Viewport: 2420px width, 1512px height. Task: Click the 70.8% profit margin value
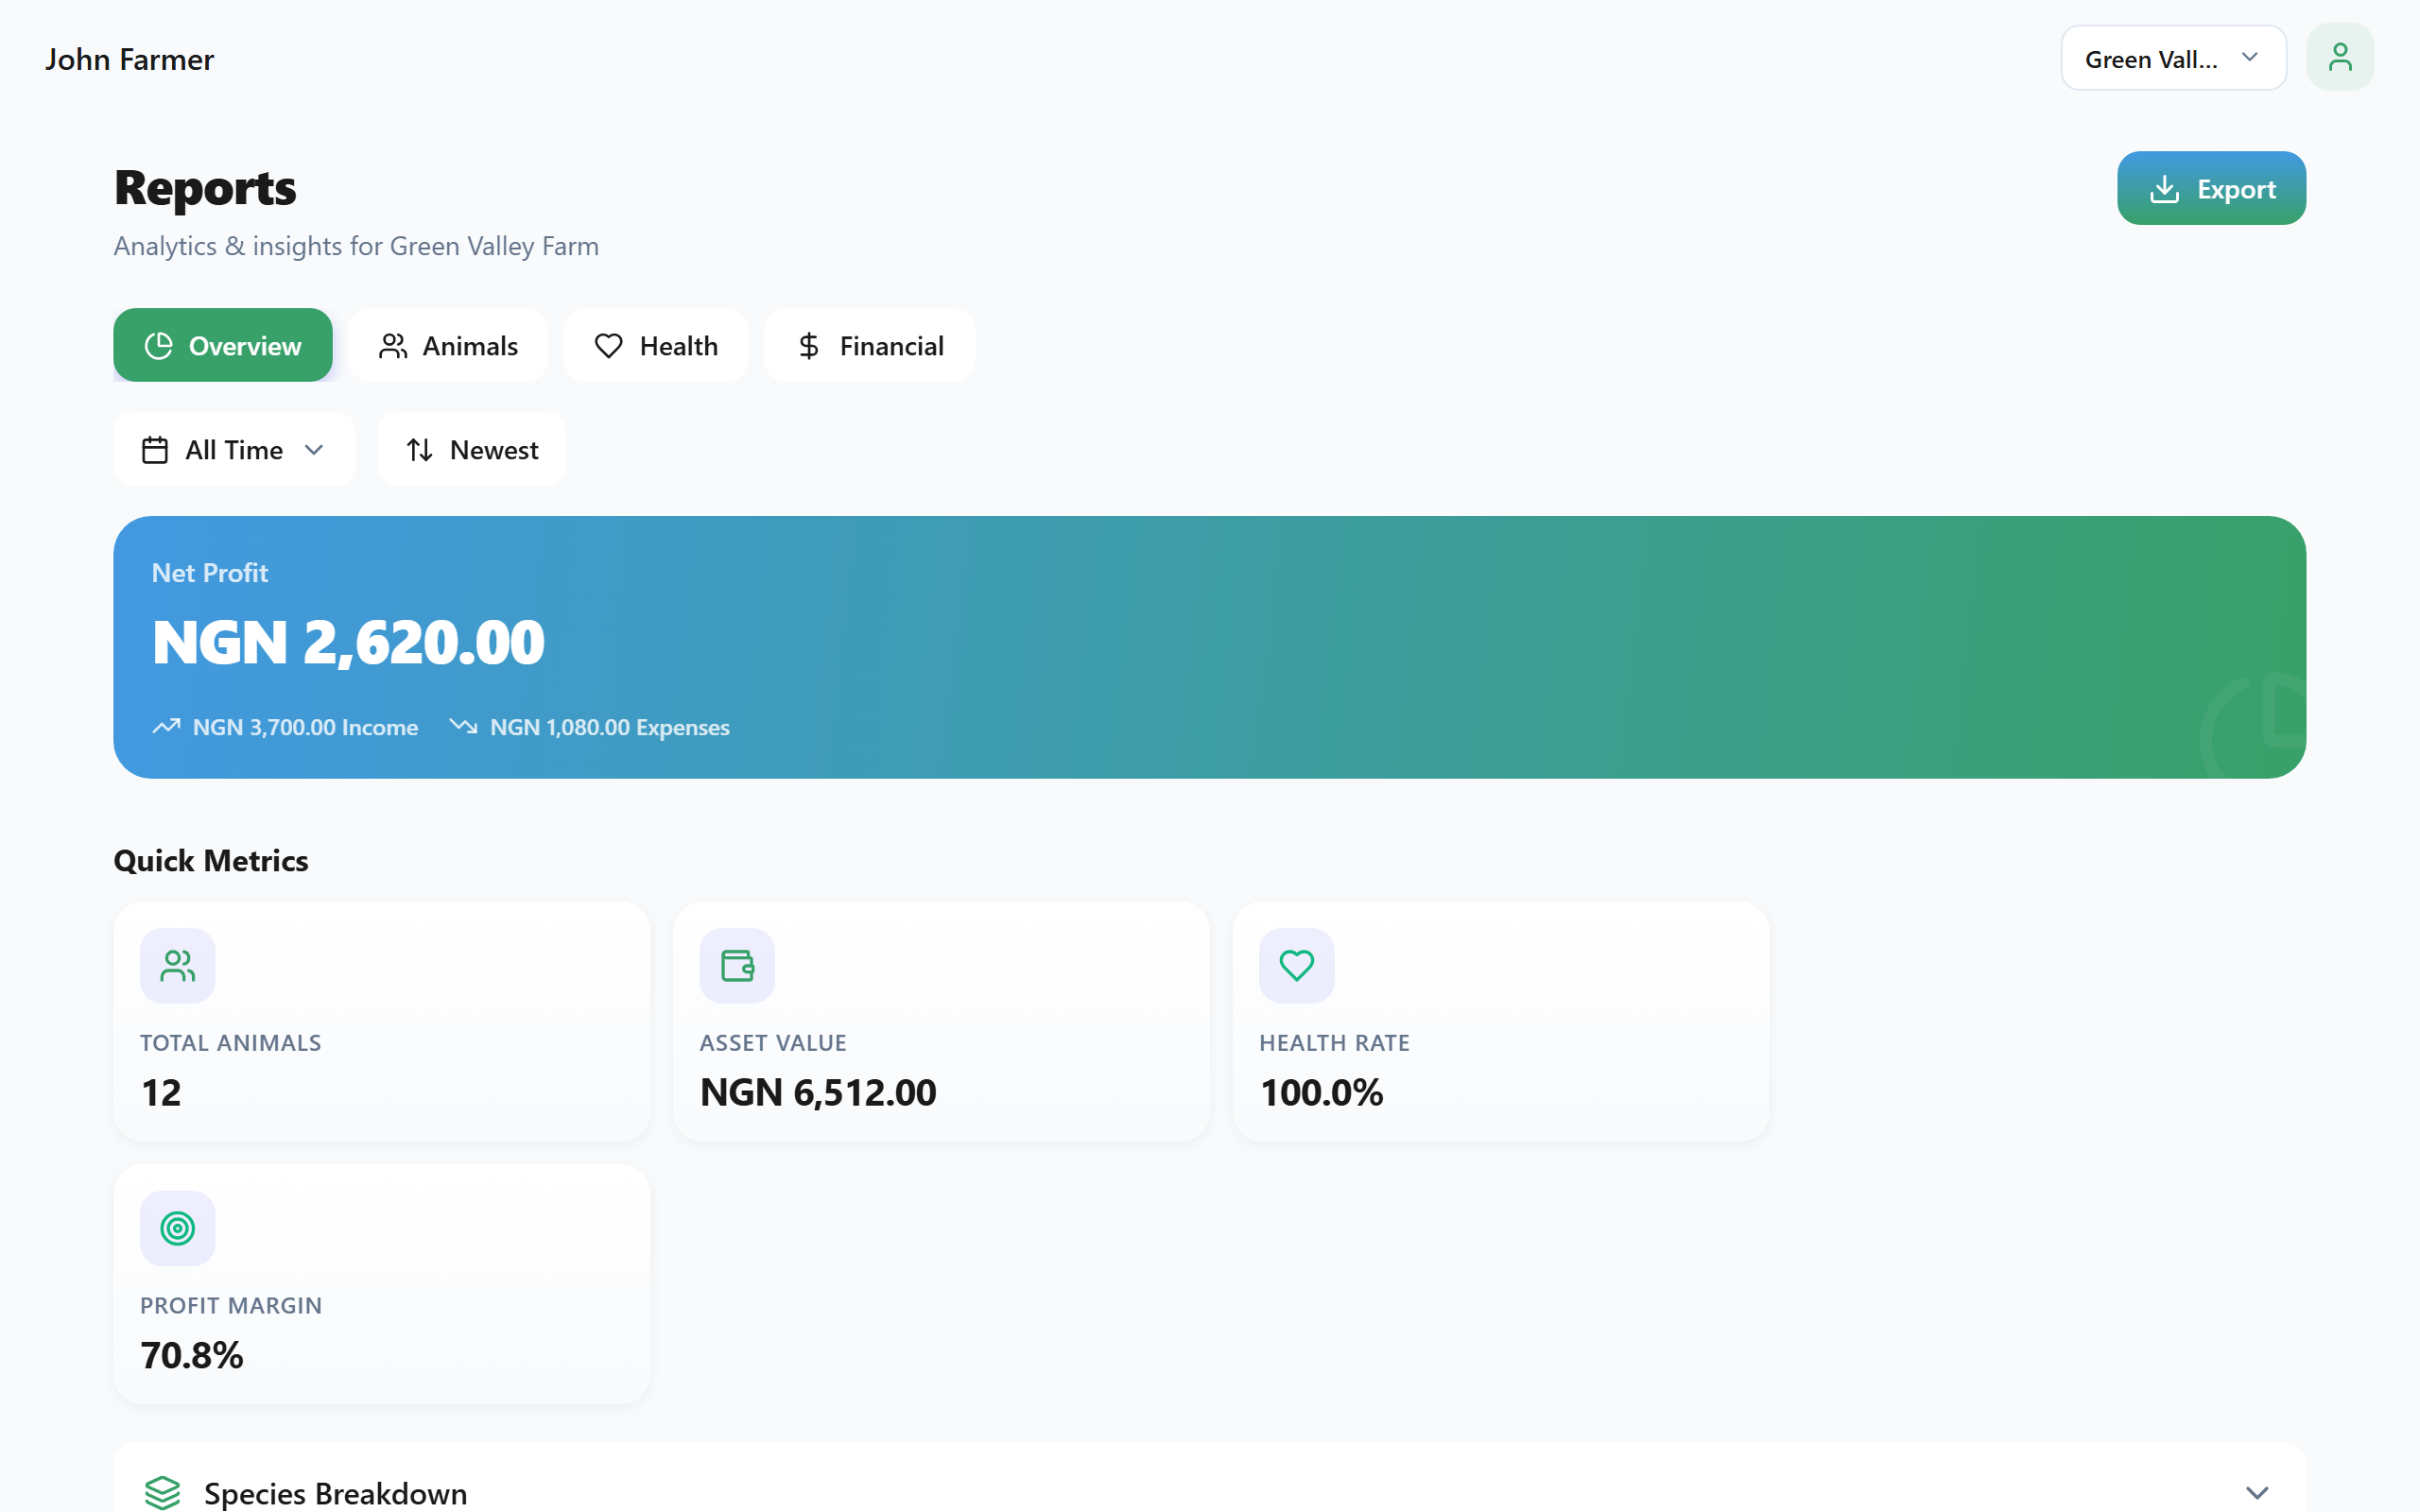(x=191, y=1355)
